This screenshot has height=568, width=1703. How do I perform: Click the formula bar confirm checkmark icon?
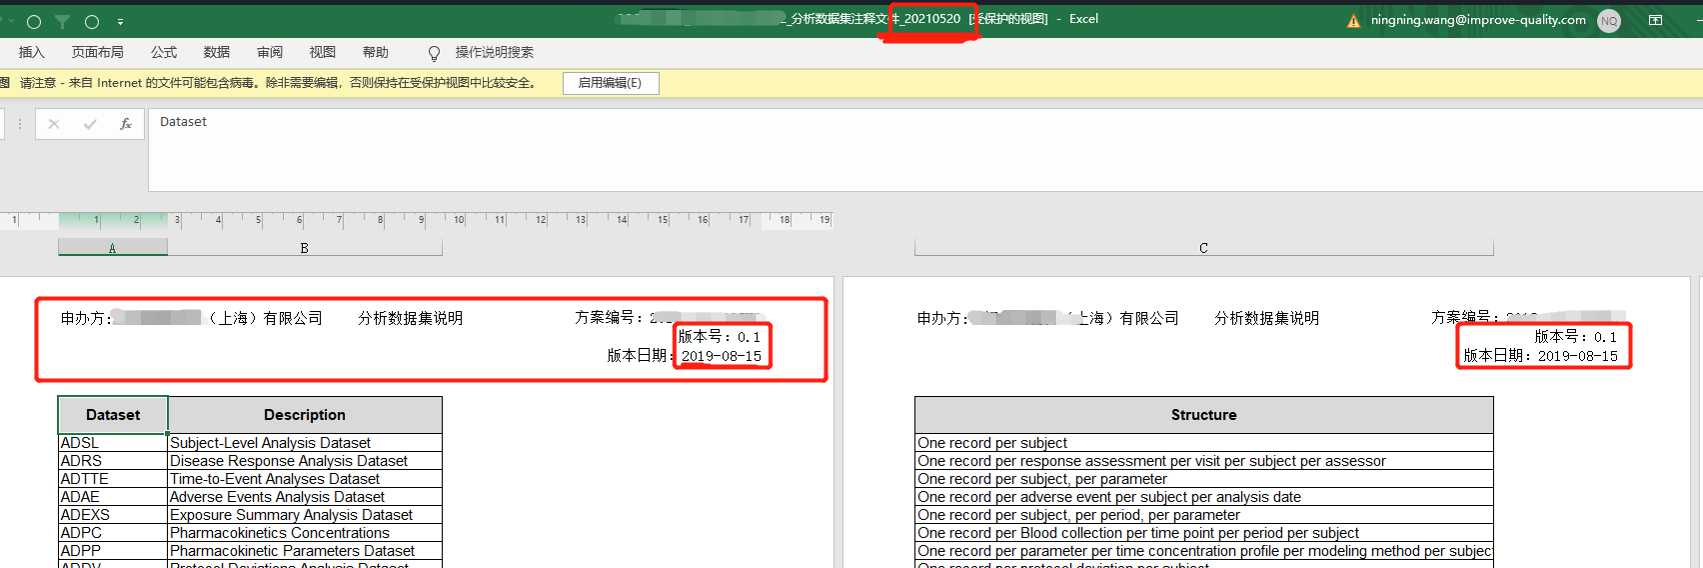[x=90, y=124]
